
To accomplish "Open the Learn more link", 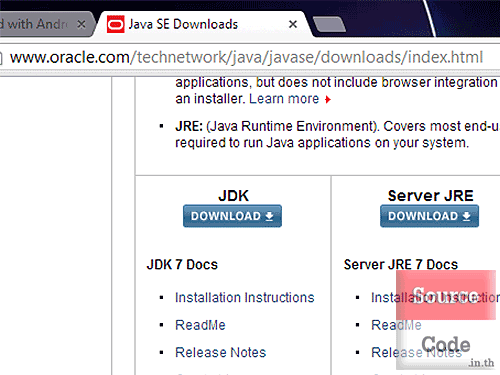I will coord(284,99).
